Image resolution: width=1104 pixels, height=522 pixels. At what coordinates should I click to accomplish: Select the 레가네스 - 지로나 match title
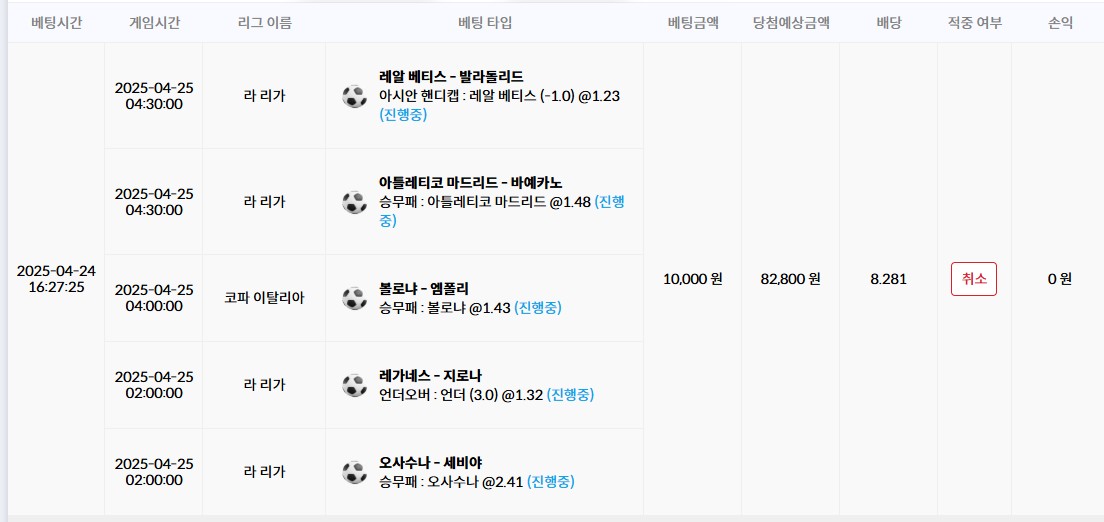pyautogui.click(x=430, y=376)
